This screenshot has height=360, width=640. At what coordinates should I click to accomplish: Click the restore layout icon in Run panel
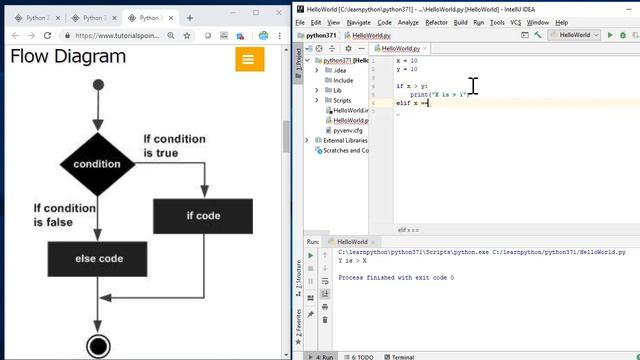tap(311, 298)
